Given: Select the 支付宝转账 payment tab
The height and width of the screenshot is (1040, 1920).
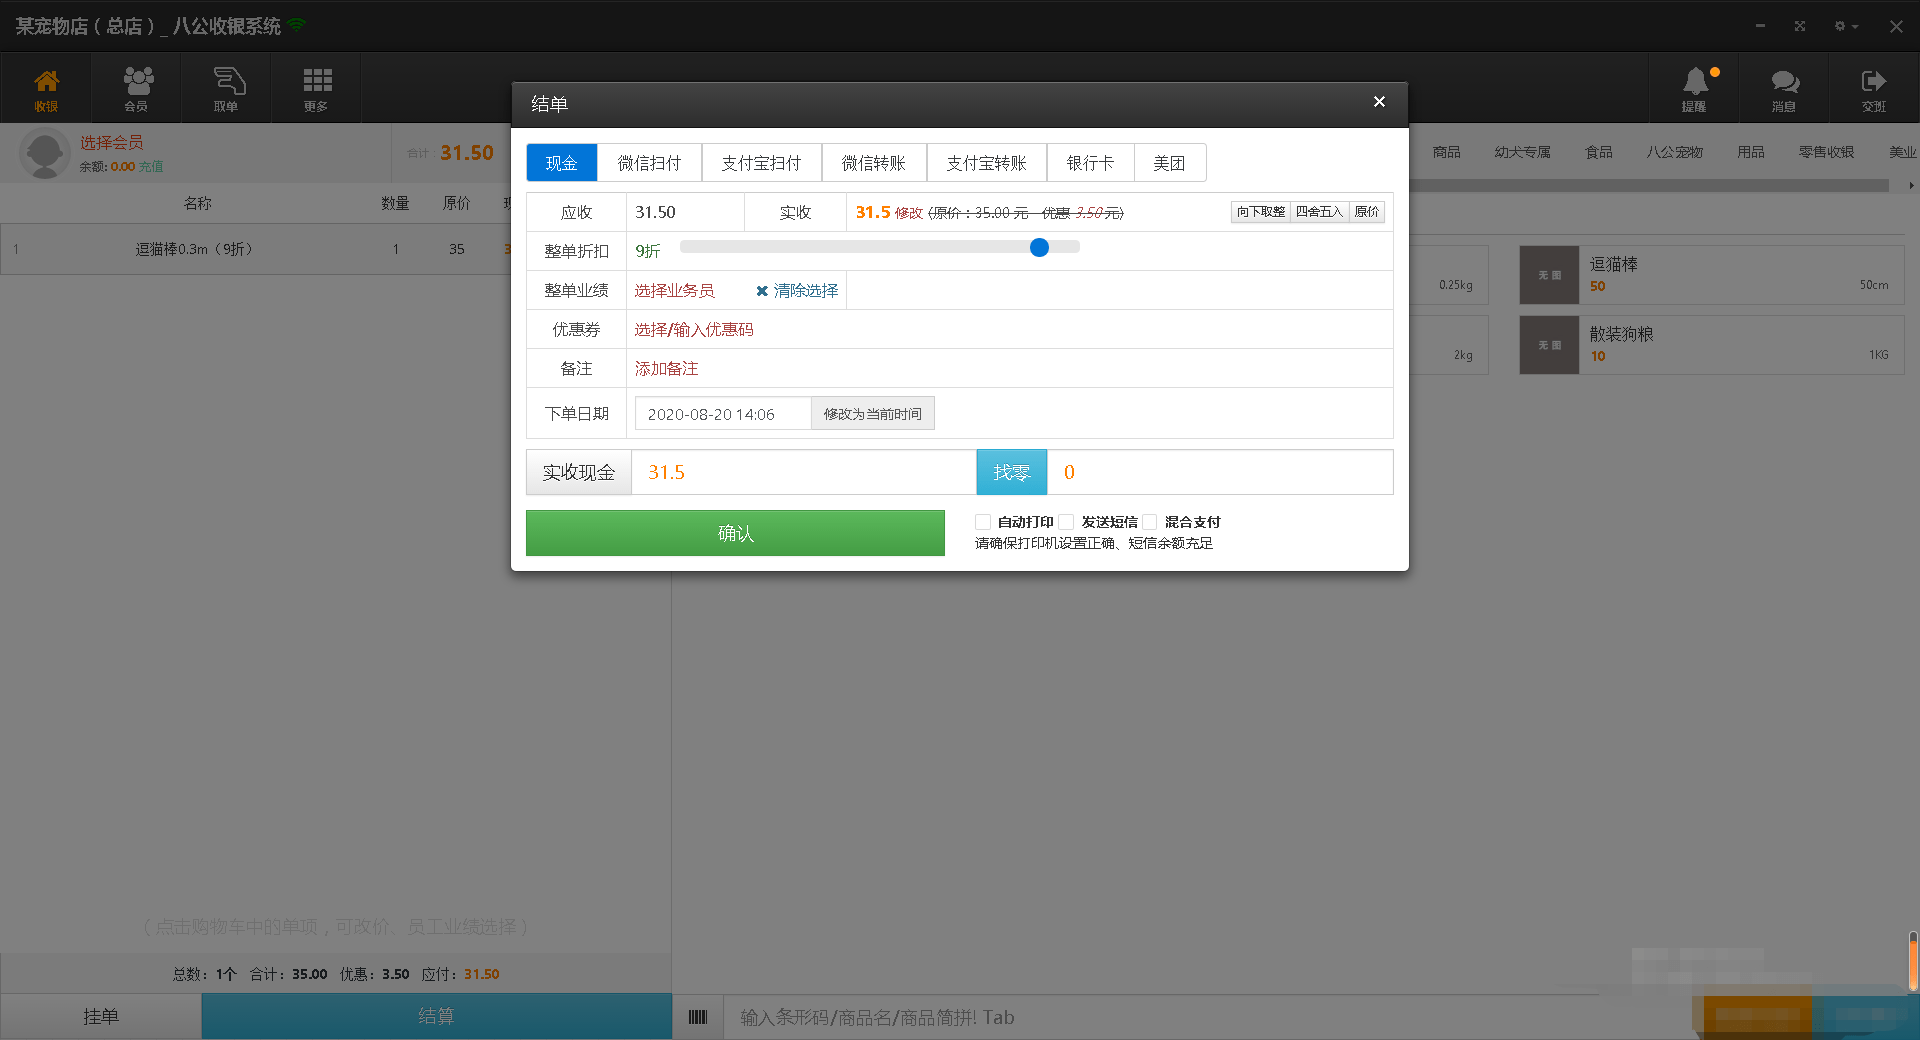Looking at the screenshot, I should [986, 163].
